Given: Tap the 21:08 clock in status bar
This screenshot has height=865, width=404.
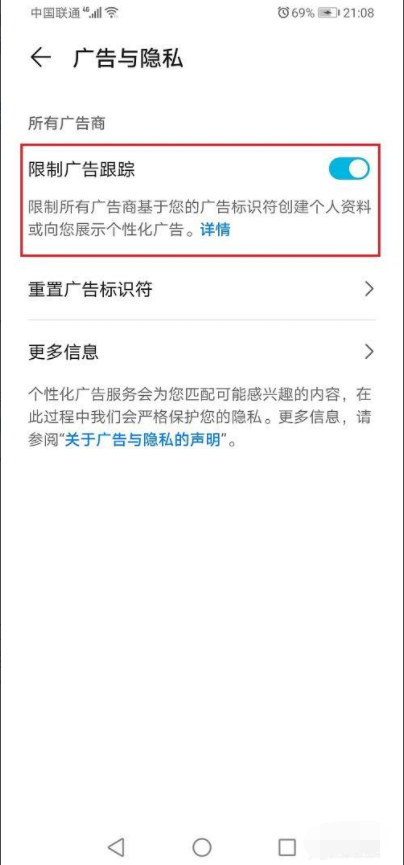Looking at the screenshot, I should [x=358, y=13].
